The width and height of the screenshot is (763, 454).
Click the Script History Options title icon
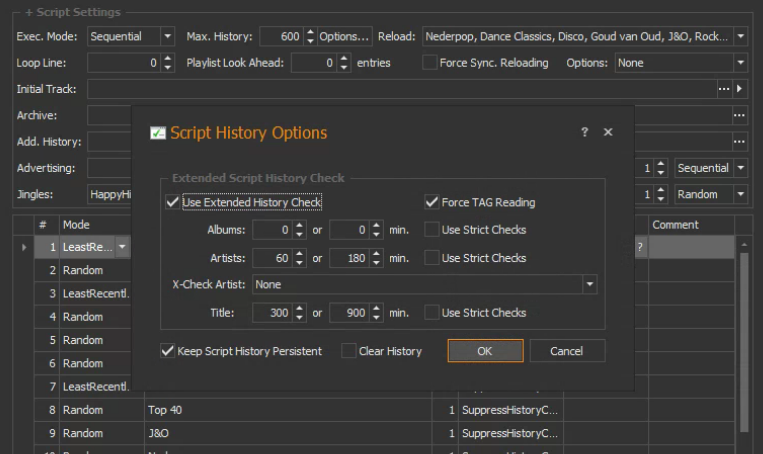(157, 133)
